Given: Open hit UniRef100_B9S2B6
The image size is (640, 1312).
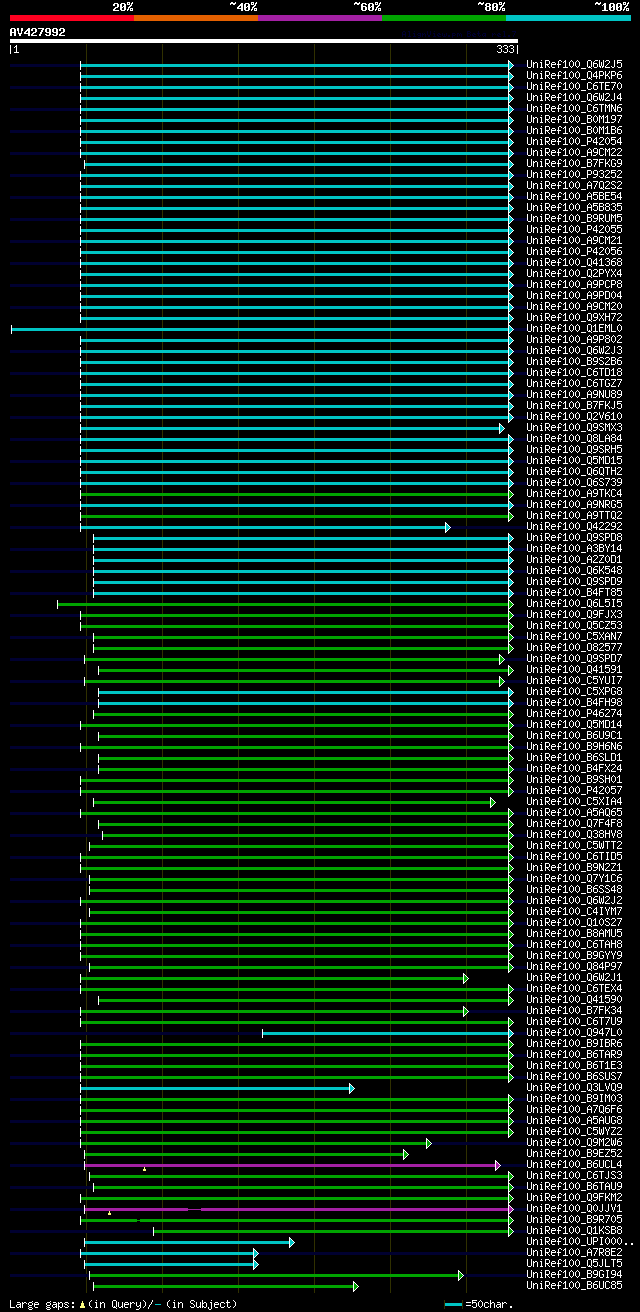Looking at the screenshot, I should [574, 361].
